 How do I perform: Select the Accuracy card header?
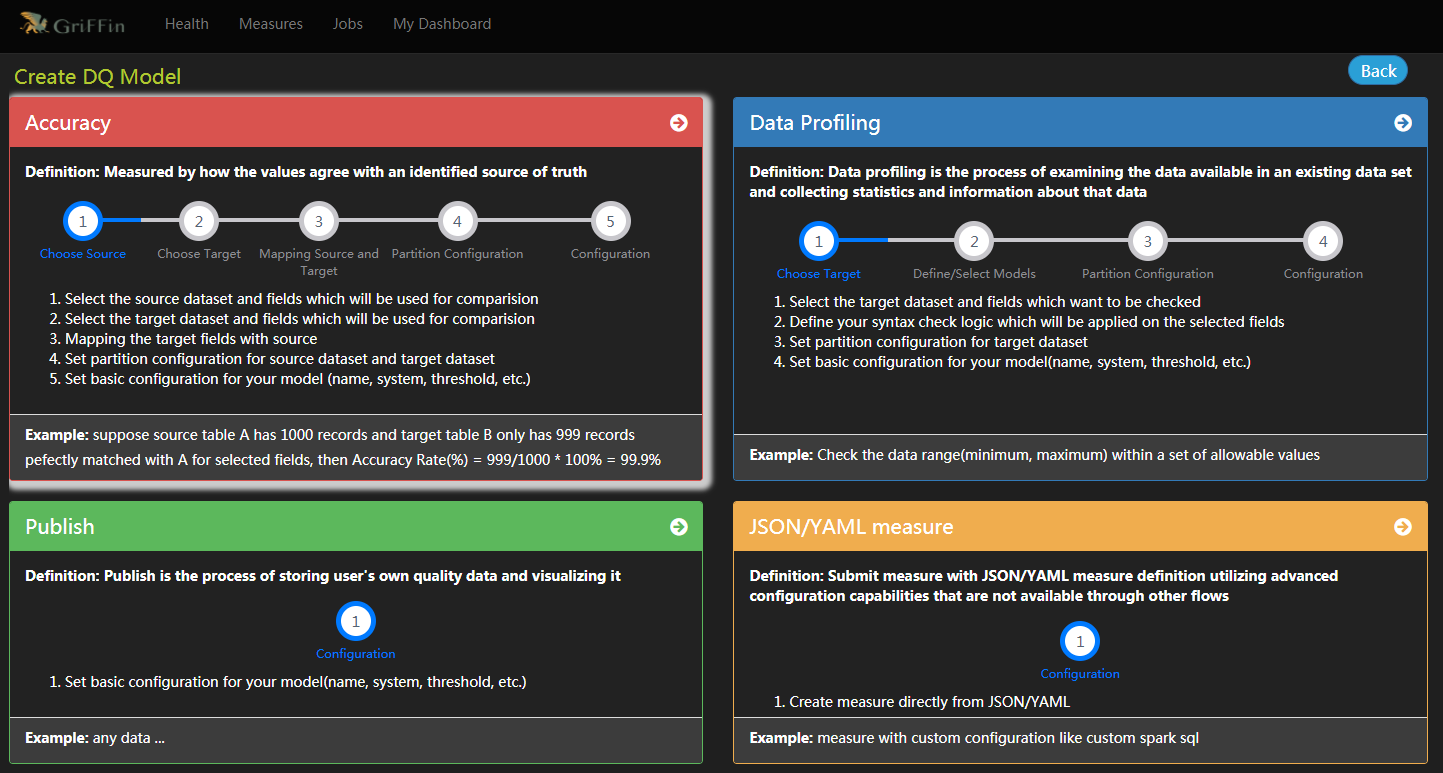point(356,122)
